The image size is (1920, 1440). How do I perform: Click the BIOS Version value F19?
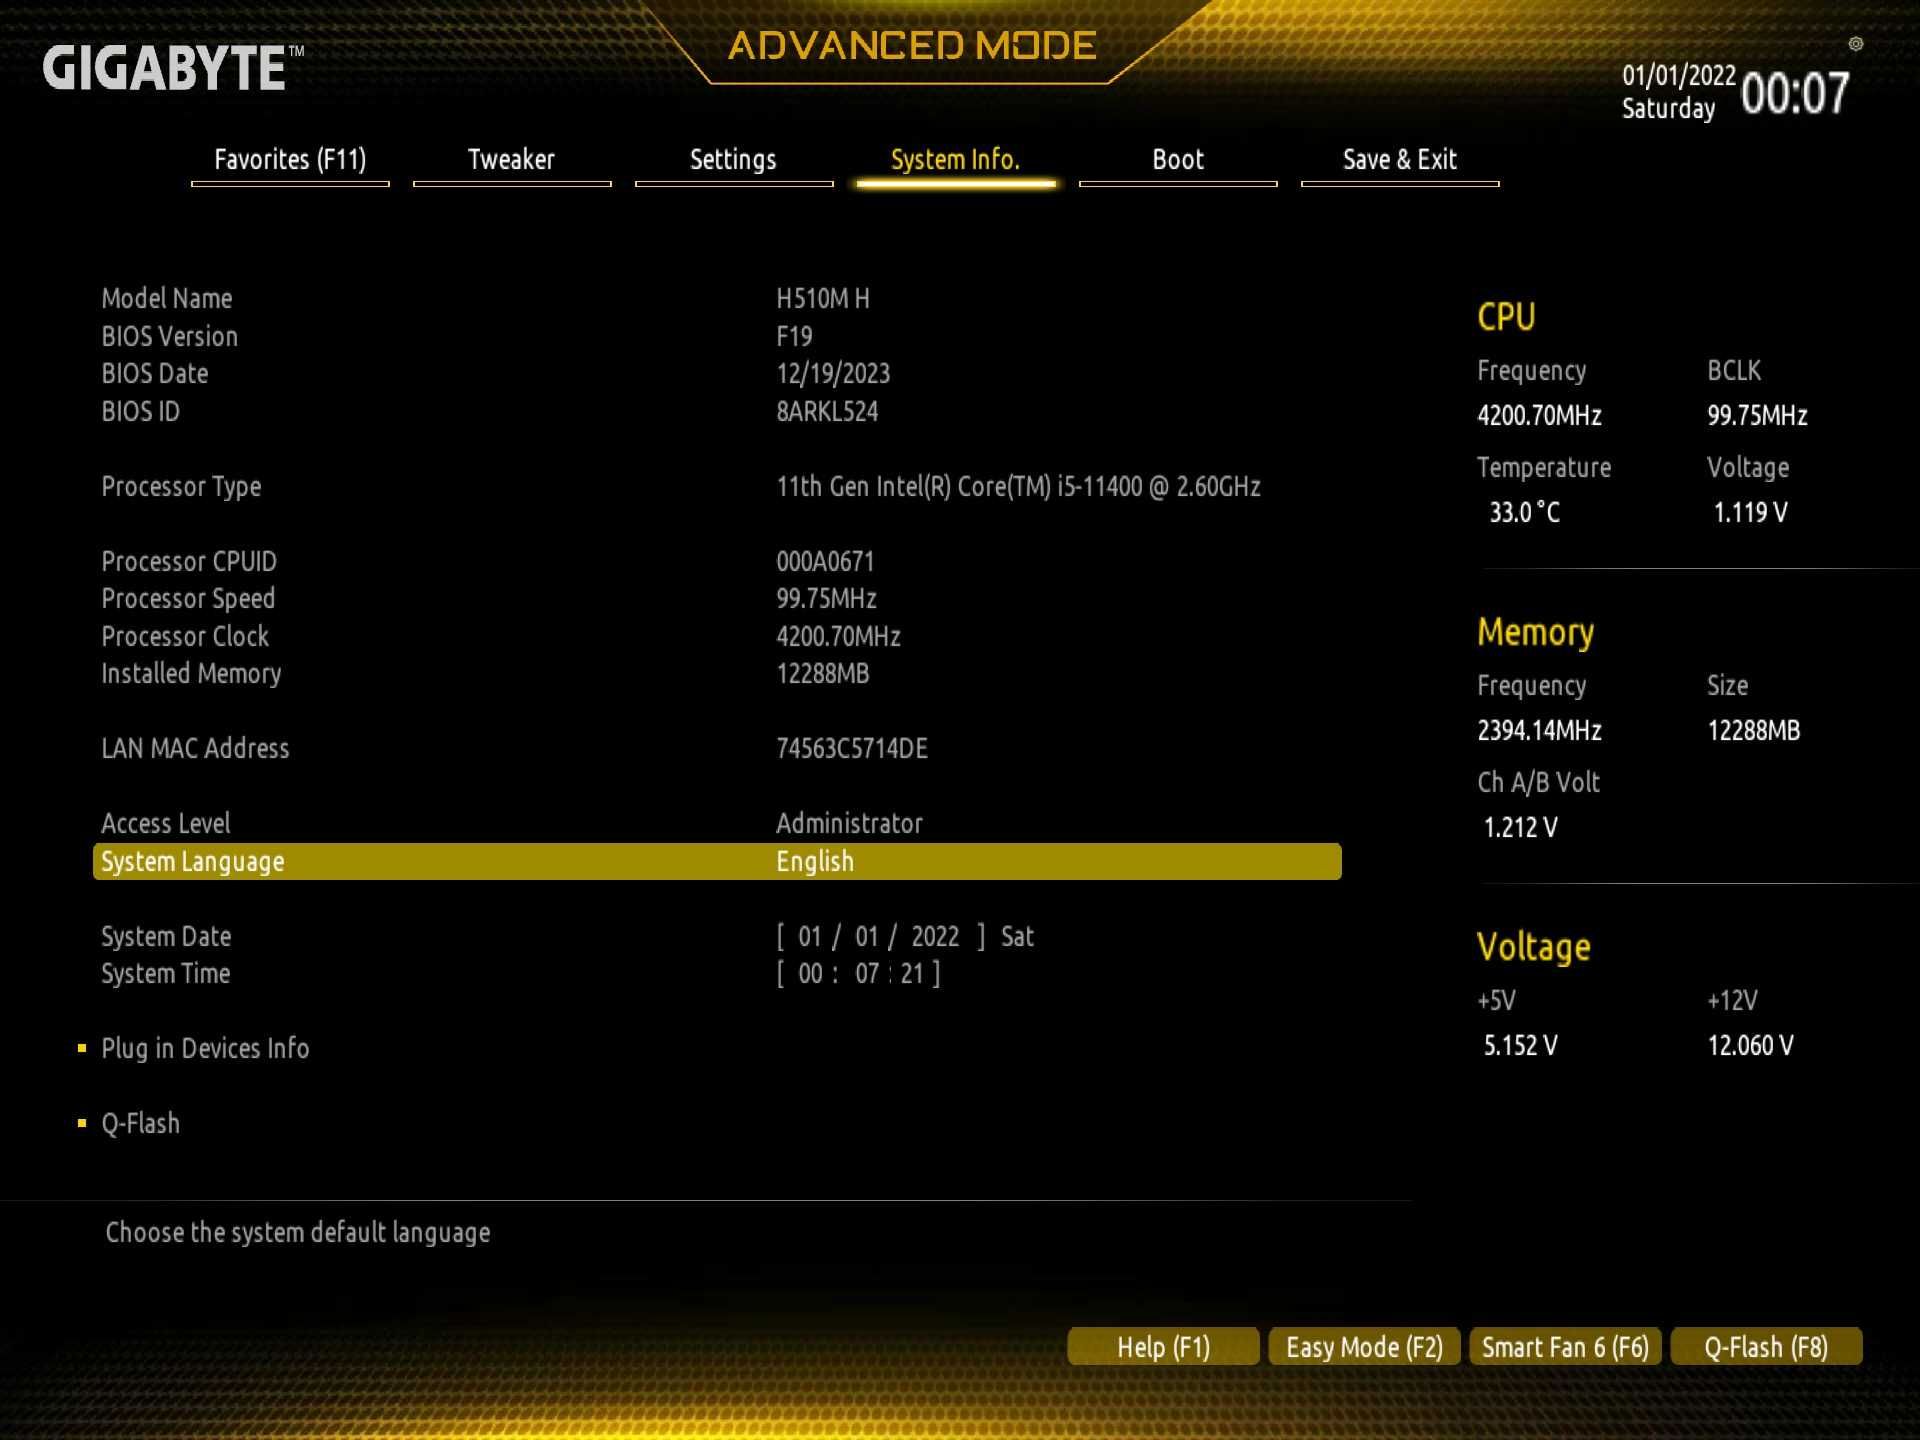795,336
